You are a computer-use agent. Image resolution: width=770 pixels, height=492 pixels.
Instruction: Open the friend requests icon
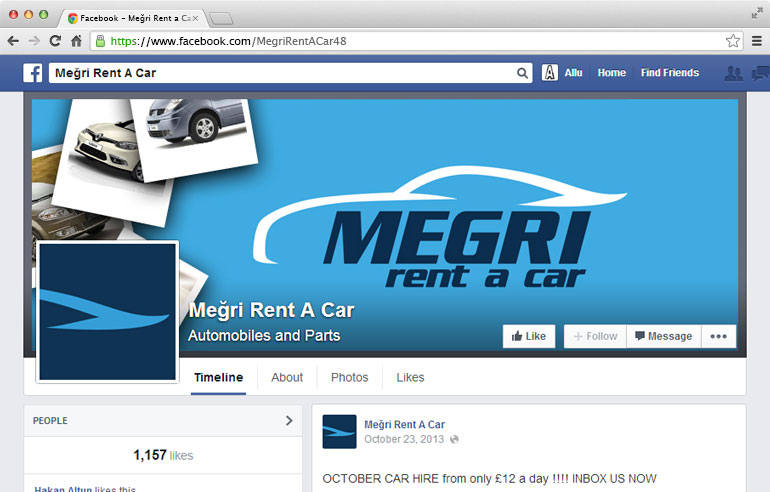(733, 73)
